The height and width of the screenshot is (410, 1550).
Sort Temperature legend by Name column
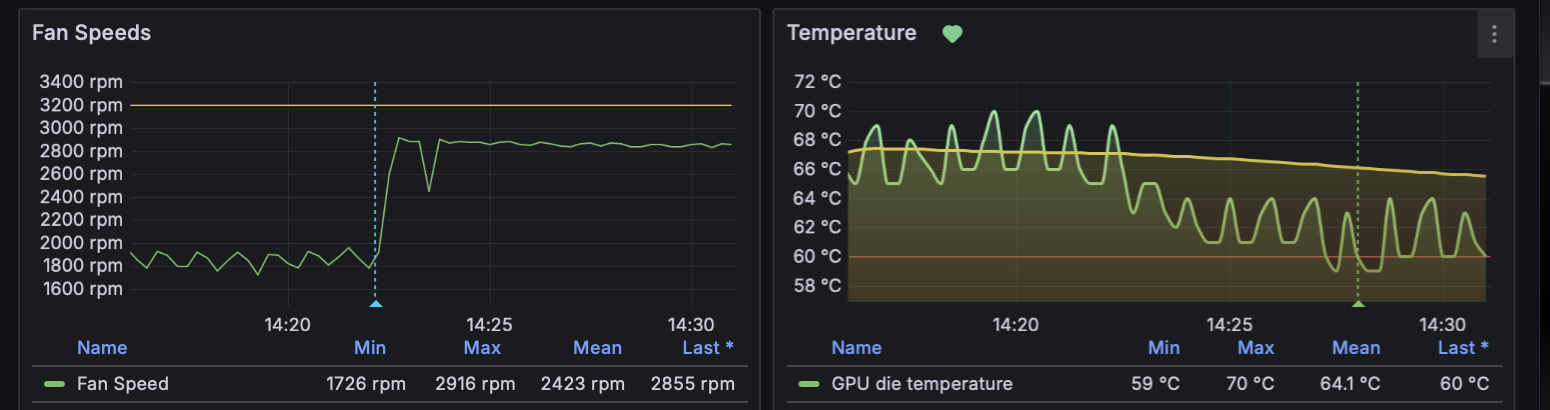point(857,348)
